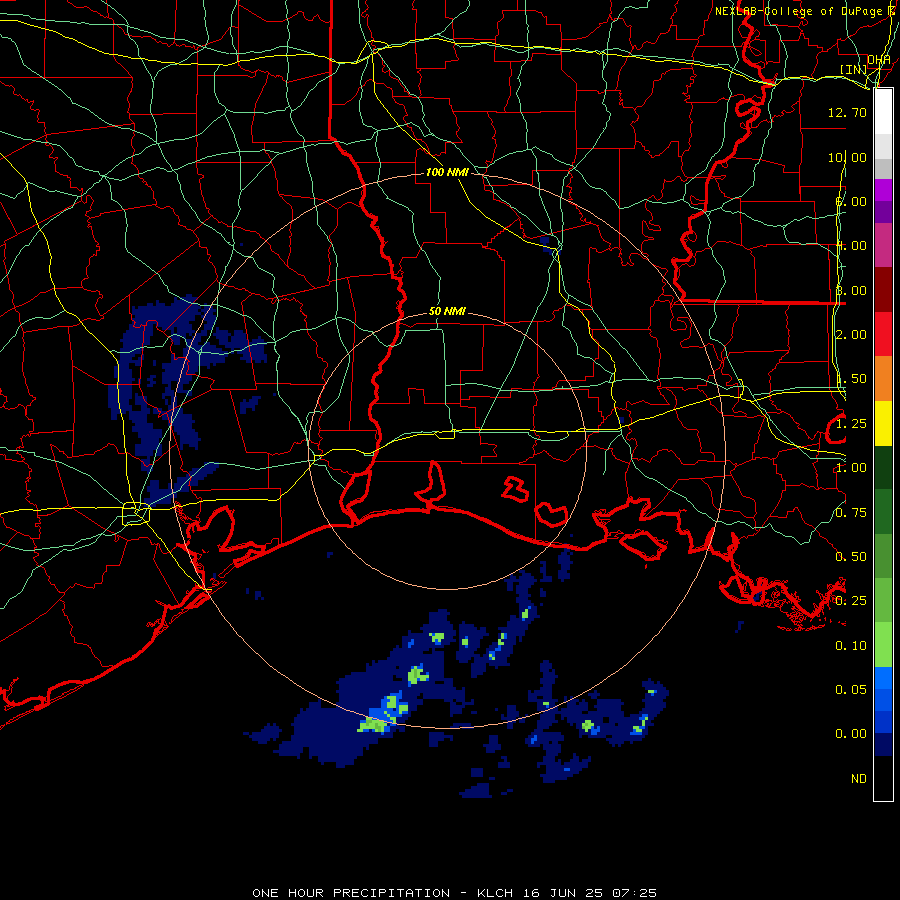Click the ND legend label
Screen dimensions: 900x900
click(859, 779)
